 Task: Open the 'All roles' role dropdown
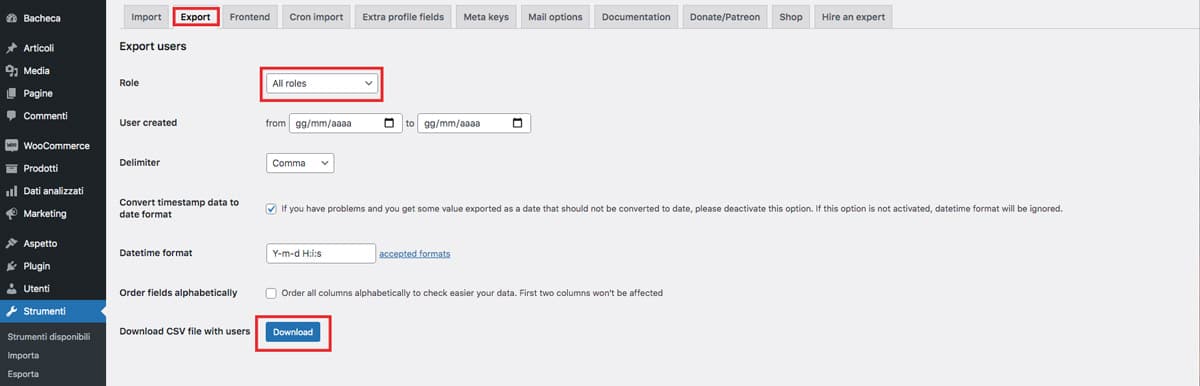[x=323, y=83]
